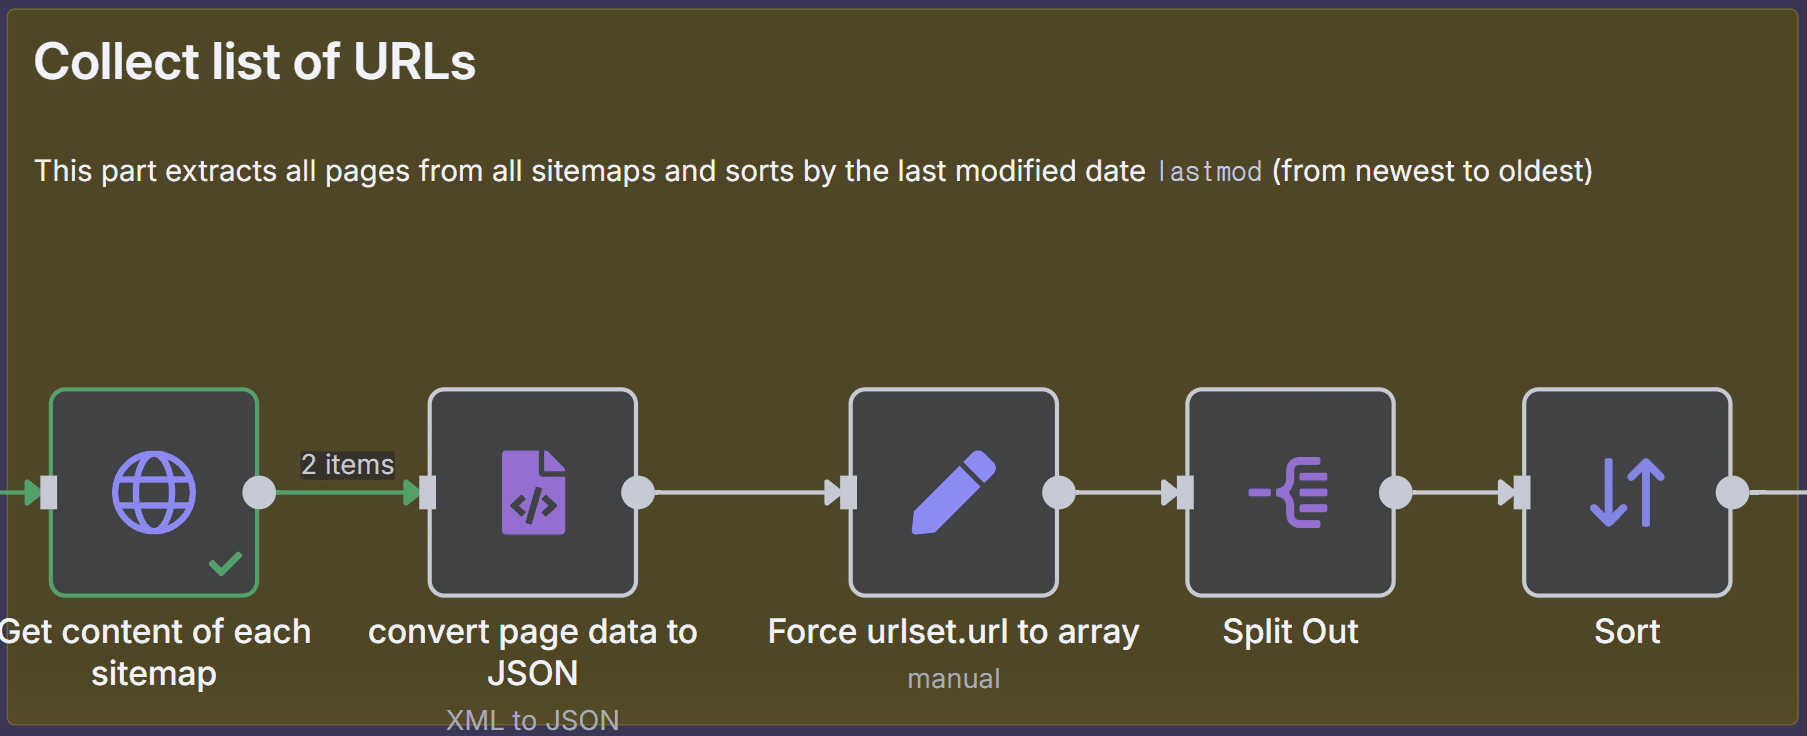
Task: Click output connector of Split Out node
Action: pyautogui.click(x=1396, y=492)
